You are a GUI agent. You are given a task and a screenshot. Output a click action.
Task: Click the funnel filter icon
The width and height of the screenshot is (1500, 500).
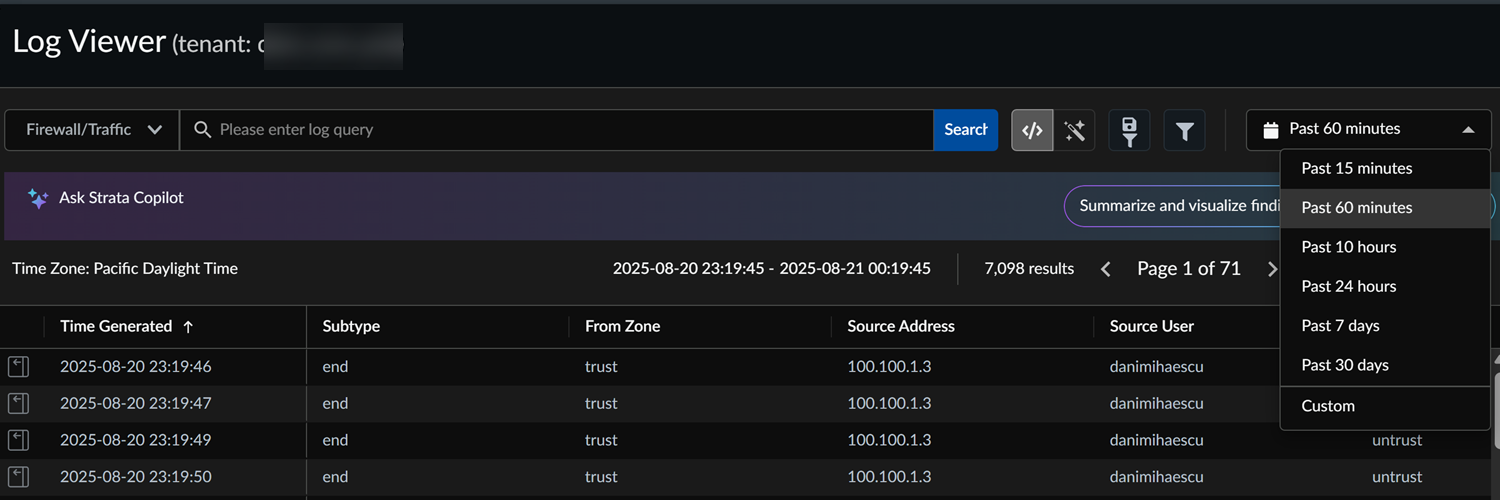click(1184, 130)
